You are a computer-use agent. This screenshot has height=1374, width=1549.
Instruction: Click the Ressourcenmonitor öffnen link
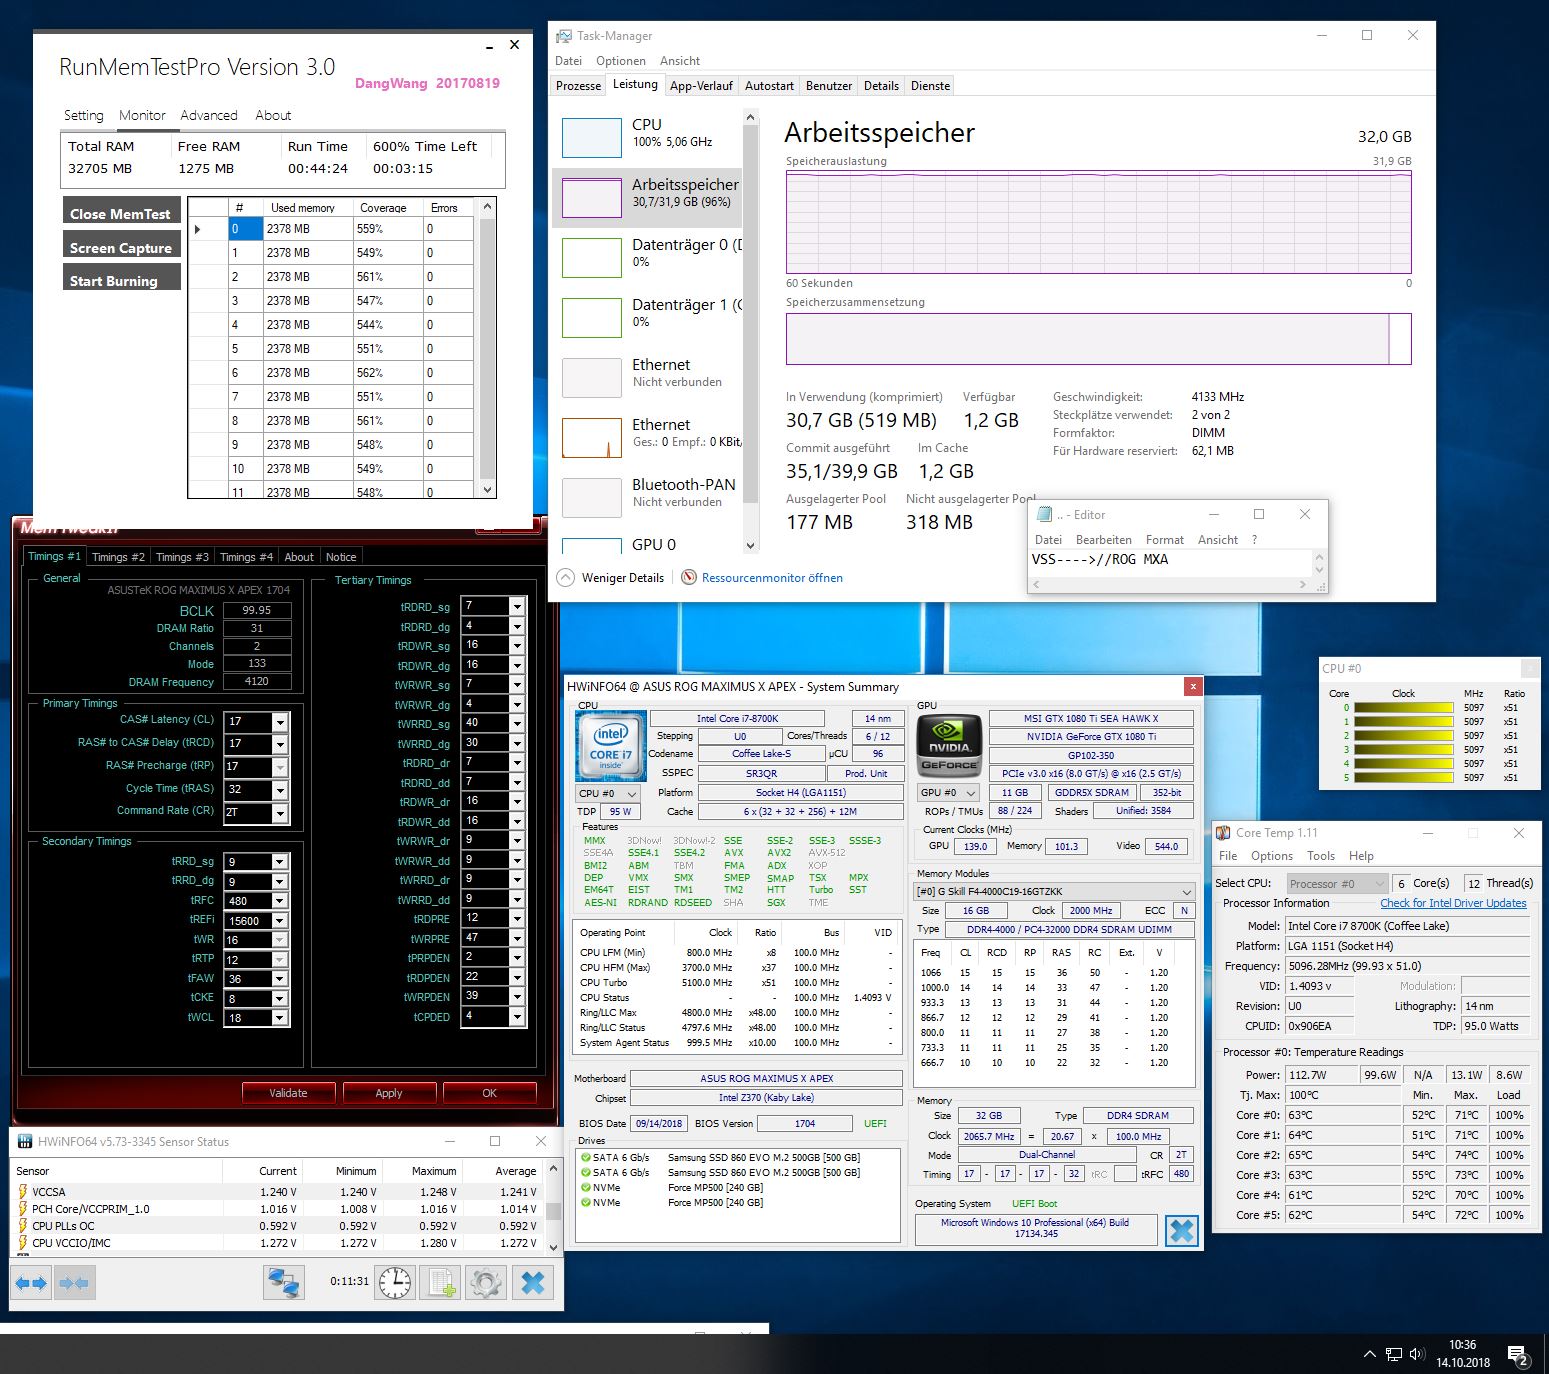(x=772, y=578)
